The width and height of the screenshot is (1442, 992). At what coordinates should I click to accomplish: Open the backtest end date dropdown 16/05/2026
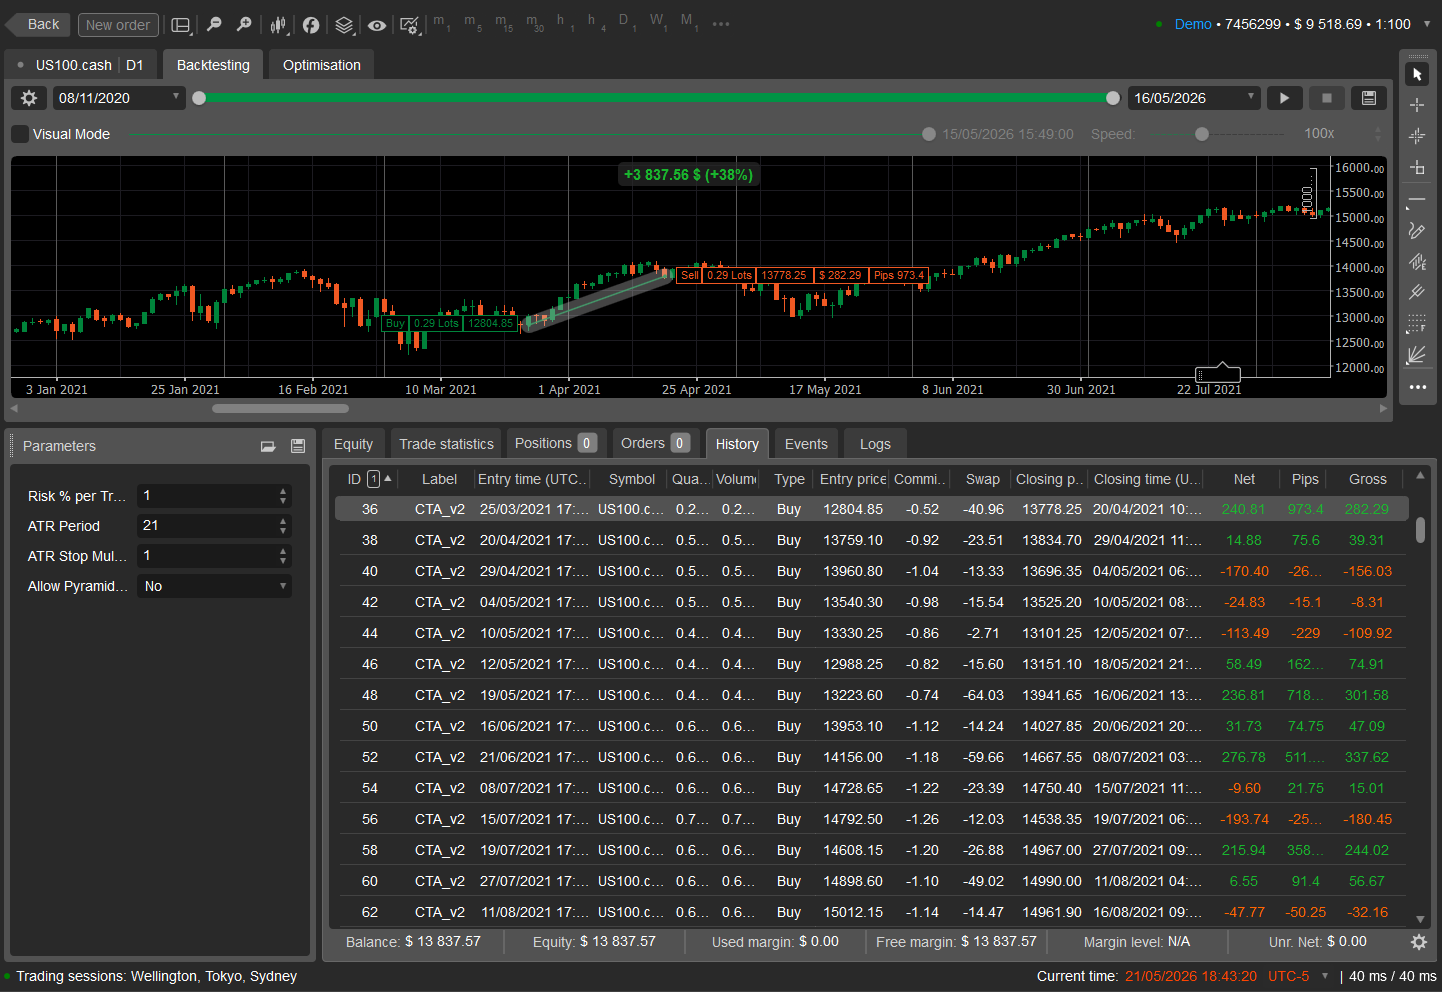click(x=1194, y=98)
